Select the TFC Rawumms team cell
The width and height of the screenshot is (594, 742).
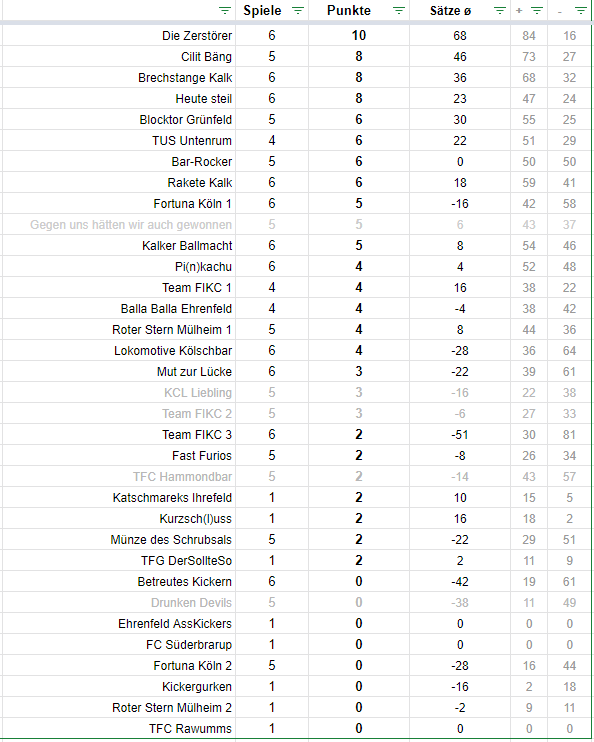click(118, 729)
